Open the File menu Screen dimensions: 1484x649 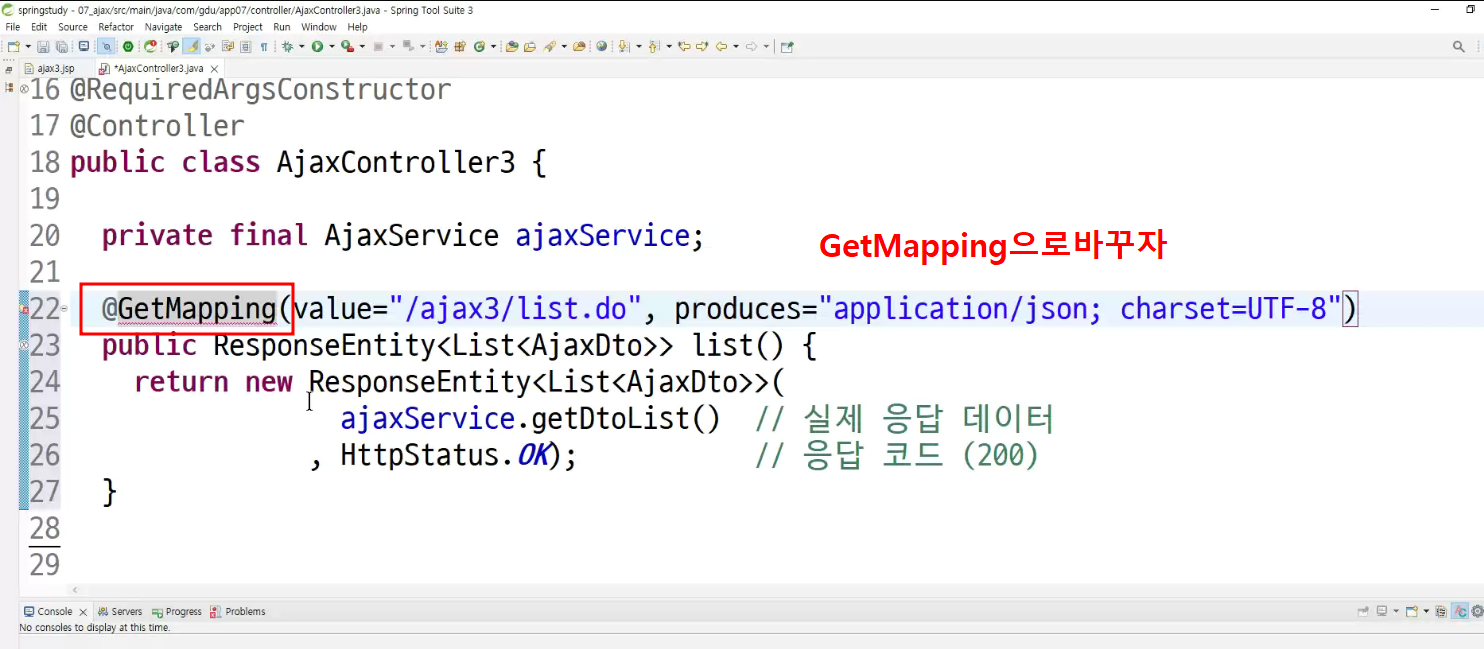pyautogui.click(x=13, y=27)
